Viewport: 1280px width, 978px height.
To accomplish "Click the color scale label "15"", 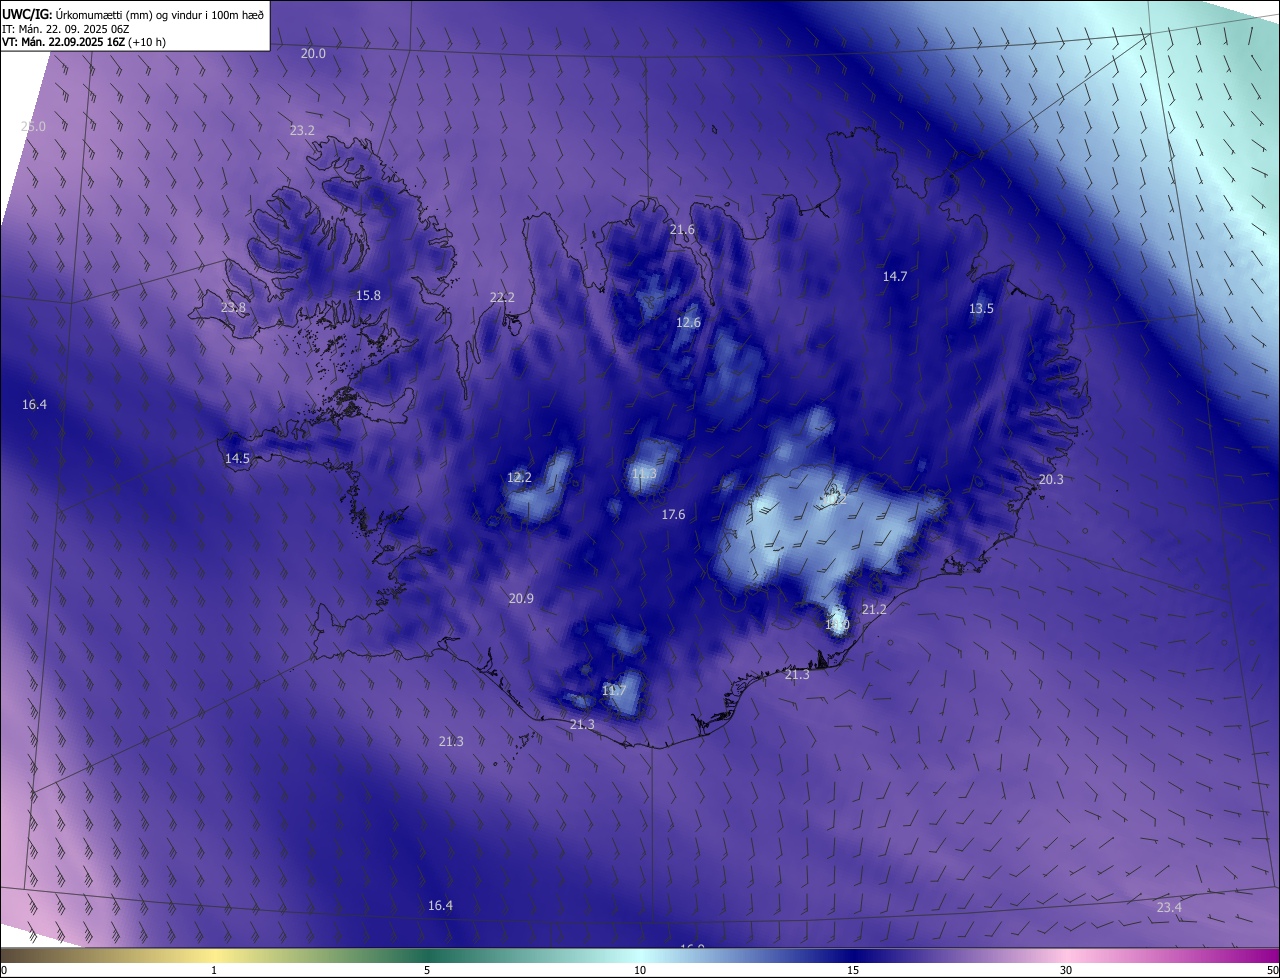I will [x=853, y=970].
